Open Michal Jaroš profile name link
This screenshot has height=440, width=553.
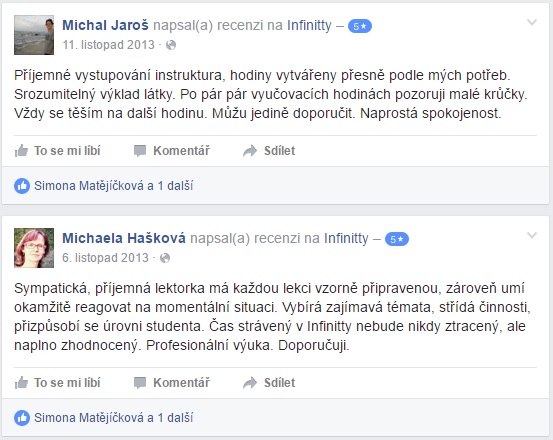coord(105,25)
